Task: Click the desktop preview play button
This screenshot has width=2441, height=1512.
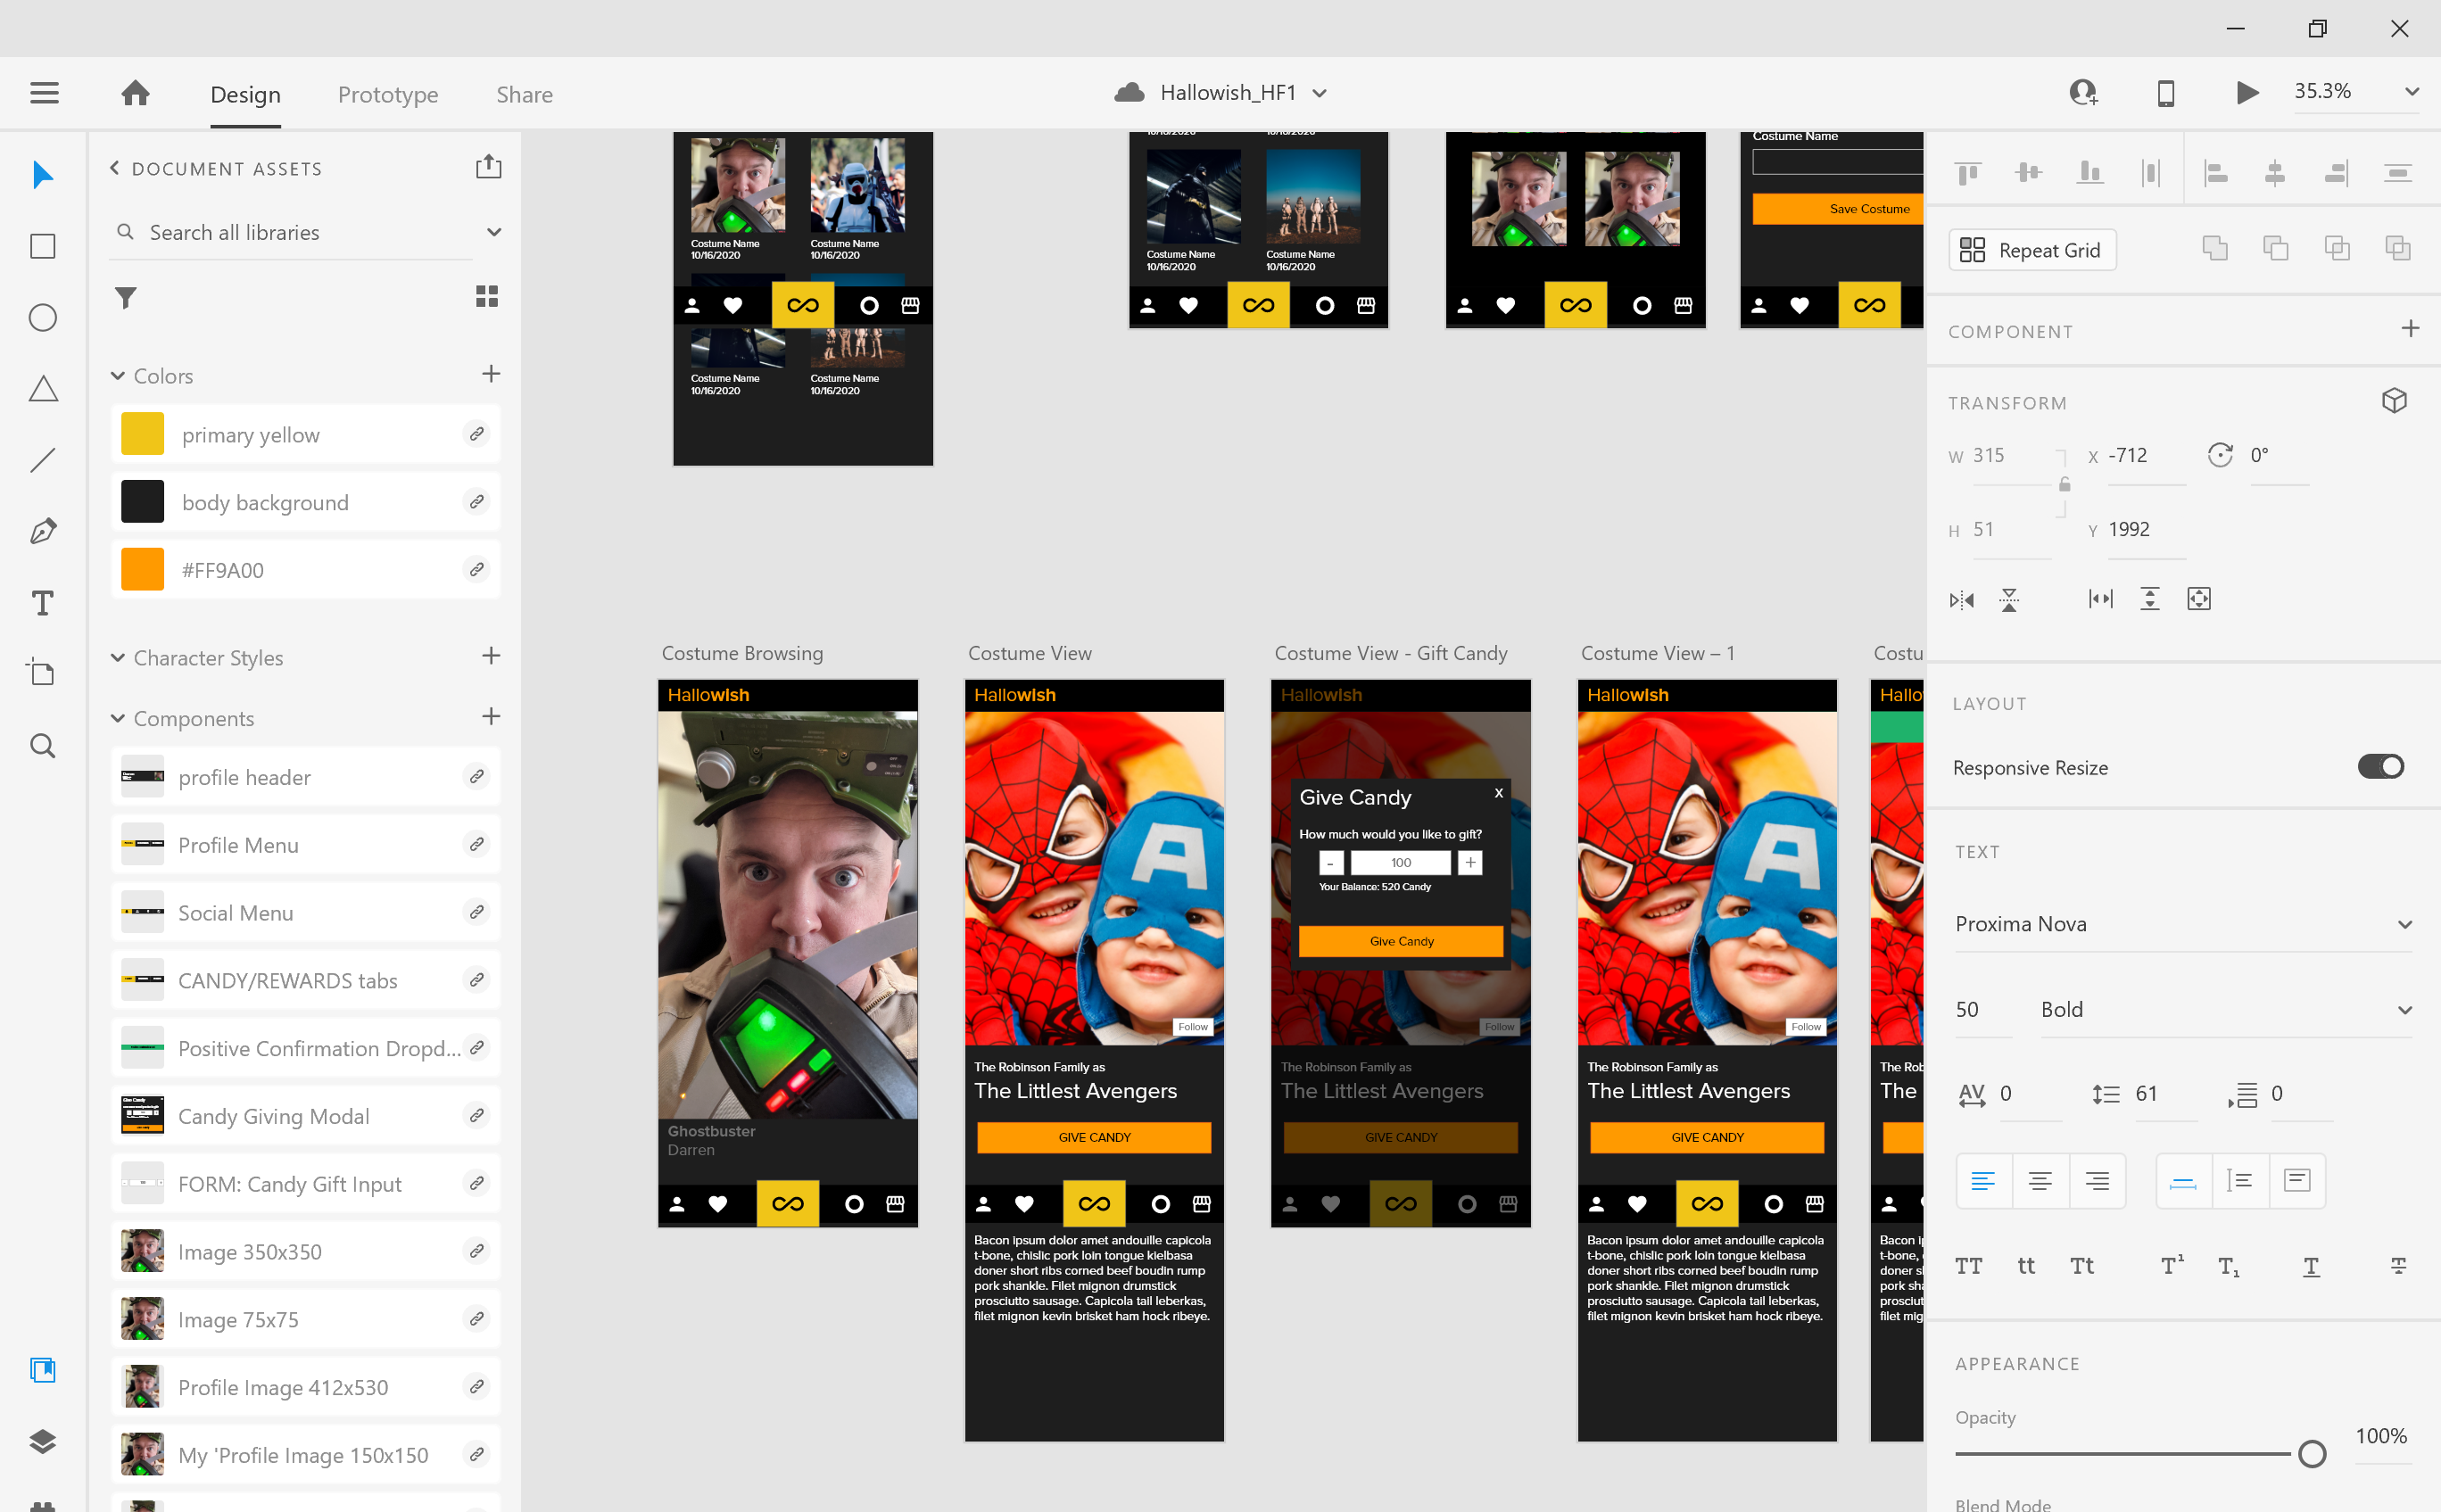Action: [2246, 93]
